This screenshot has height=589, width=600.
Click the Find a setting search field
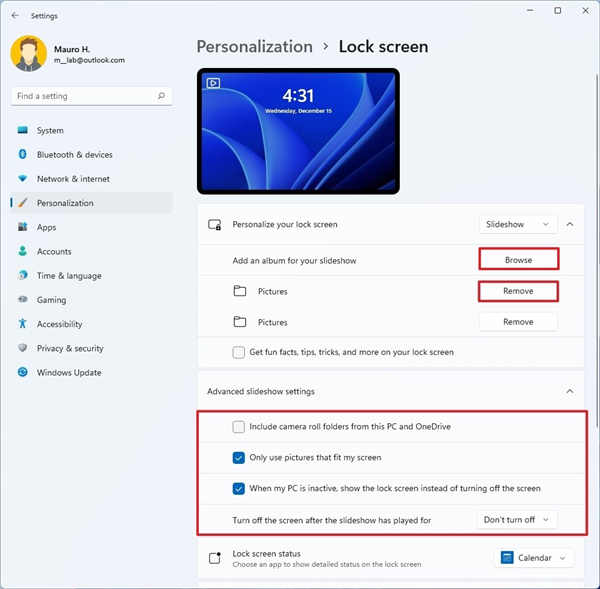click(x=91, y=96)
